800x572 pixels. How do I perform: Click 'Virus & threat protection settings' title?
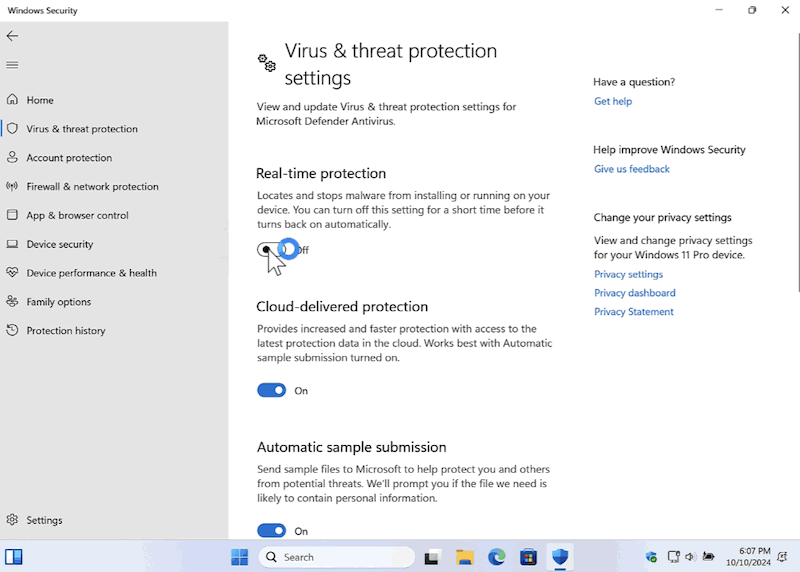(x=391, y=64)
